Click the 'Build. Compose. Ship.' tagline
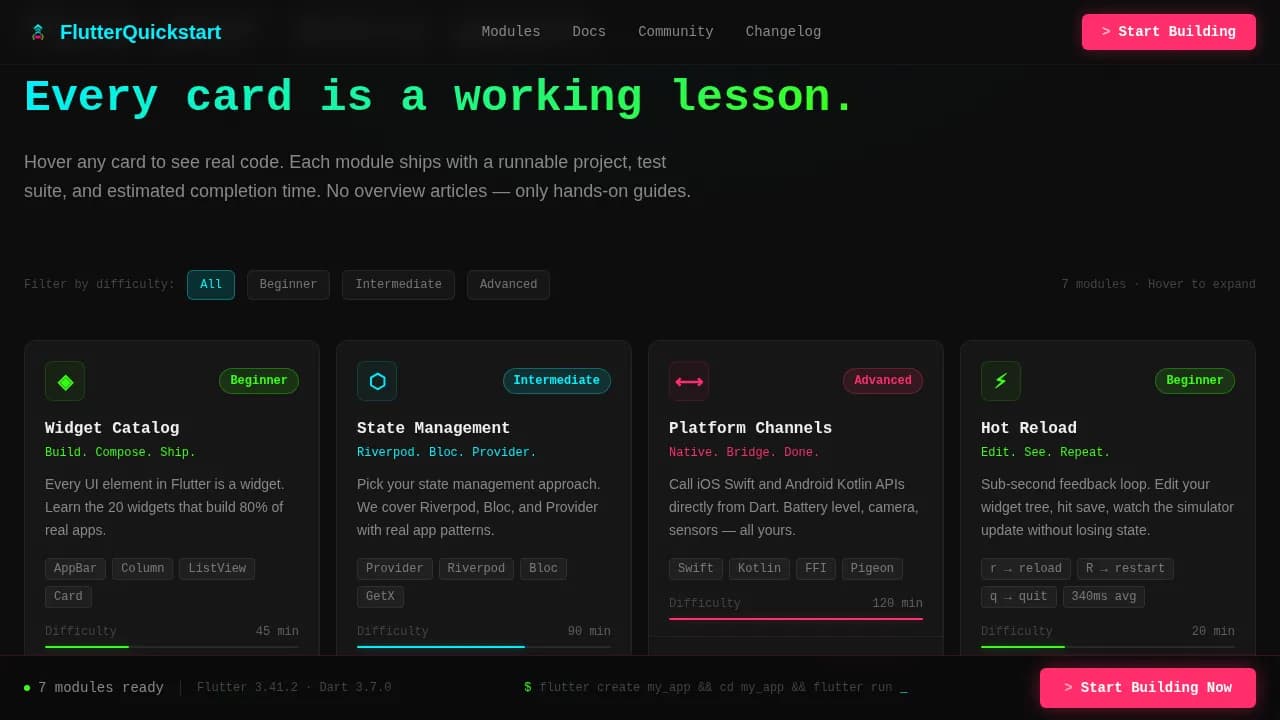The image size is (1280, 720). pos(120,453)
